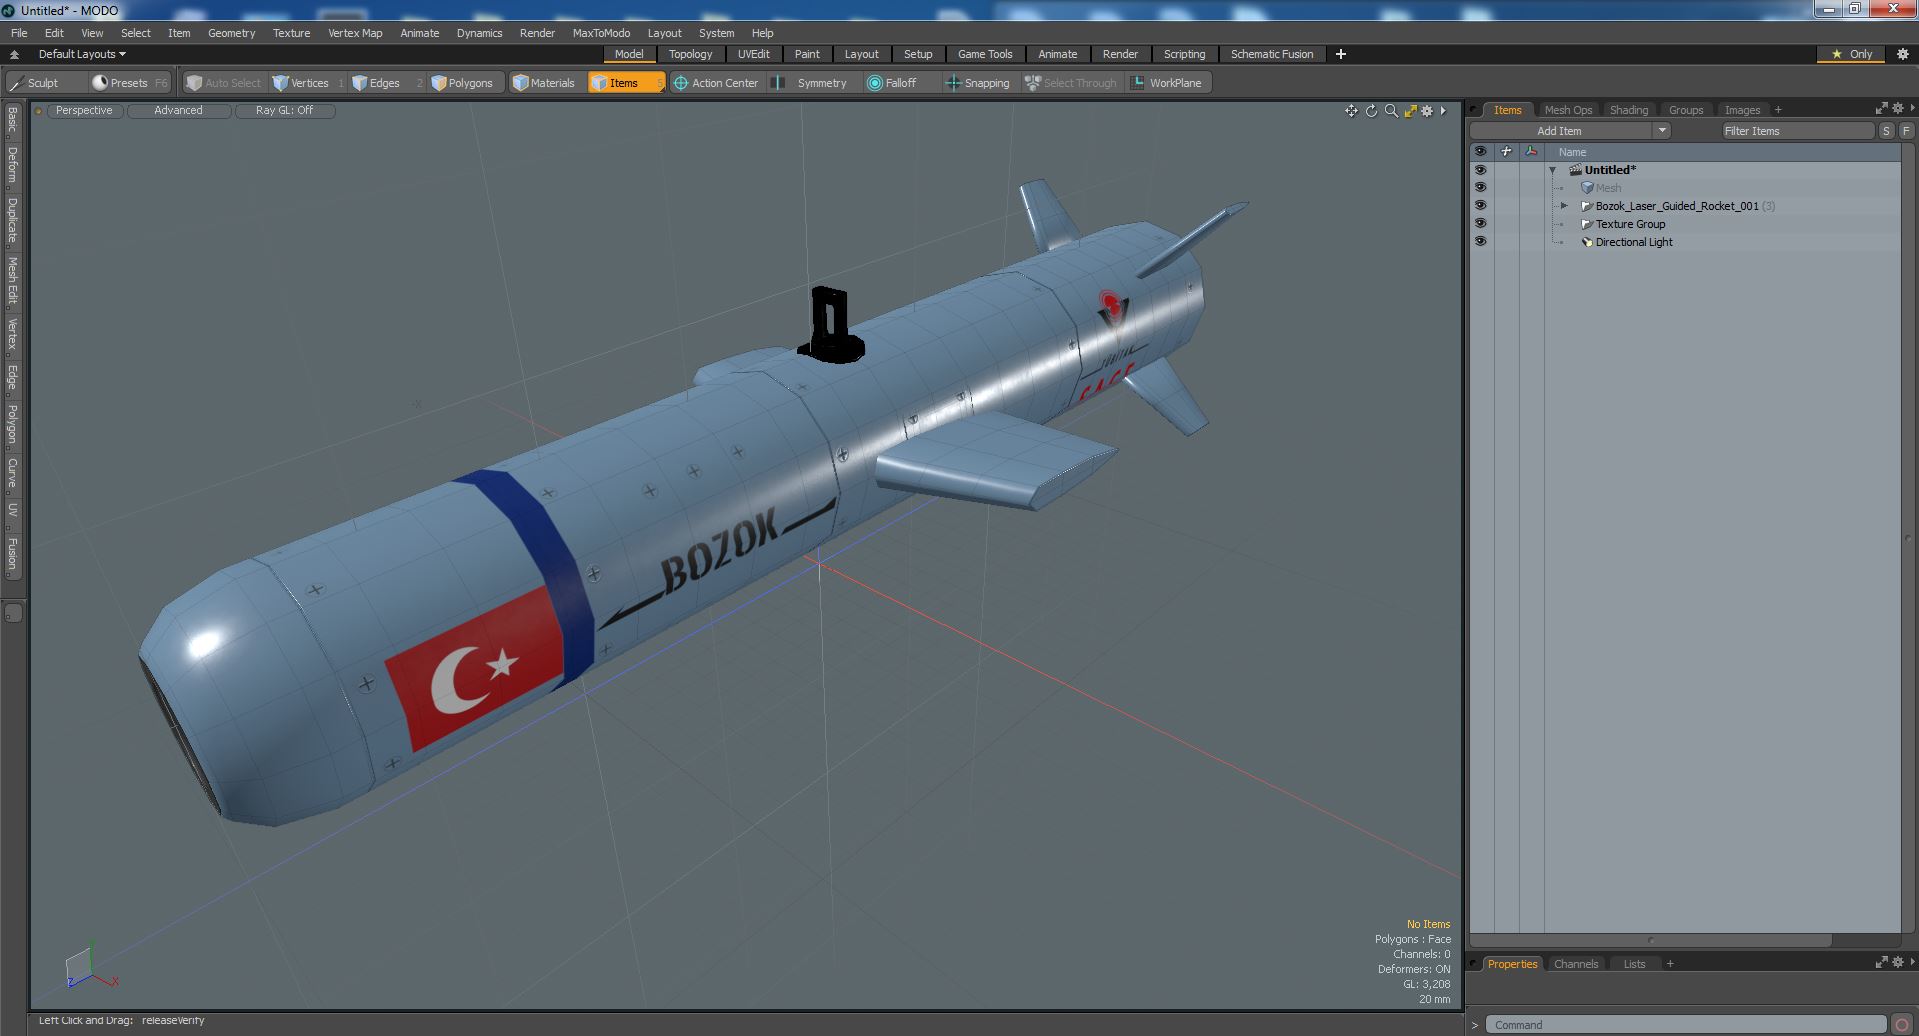Open the Action Center options
Image resolution: width=1919 pixels, height=1036 pixels.
point(717,83)
